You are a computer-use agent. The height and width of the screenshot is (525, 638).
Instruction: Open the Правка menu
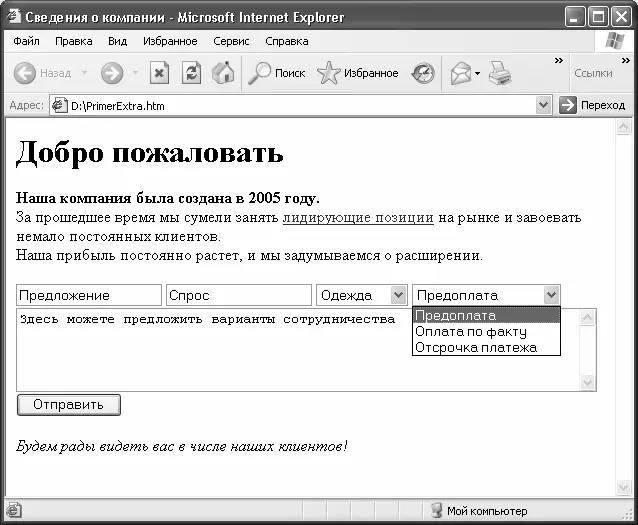(x=74, y=42)
